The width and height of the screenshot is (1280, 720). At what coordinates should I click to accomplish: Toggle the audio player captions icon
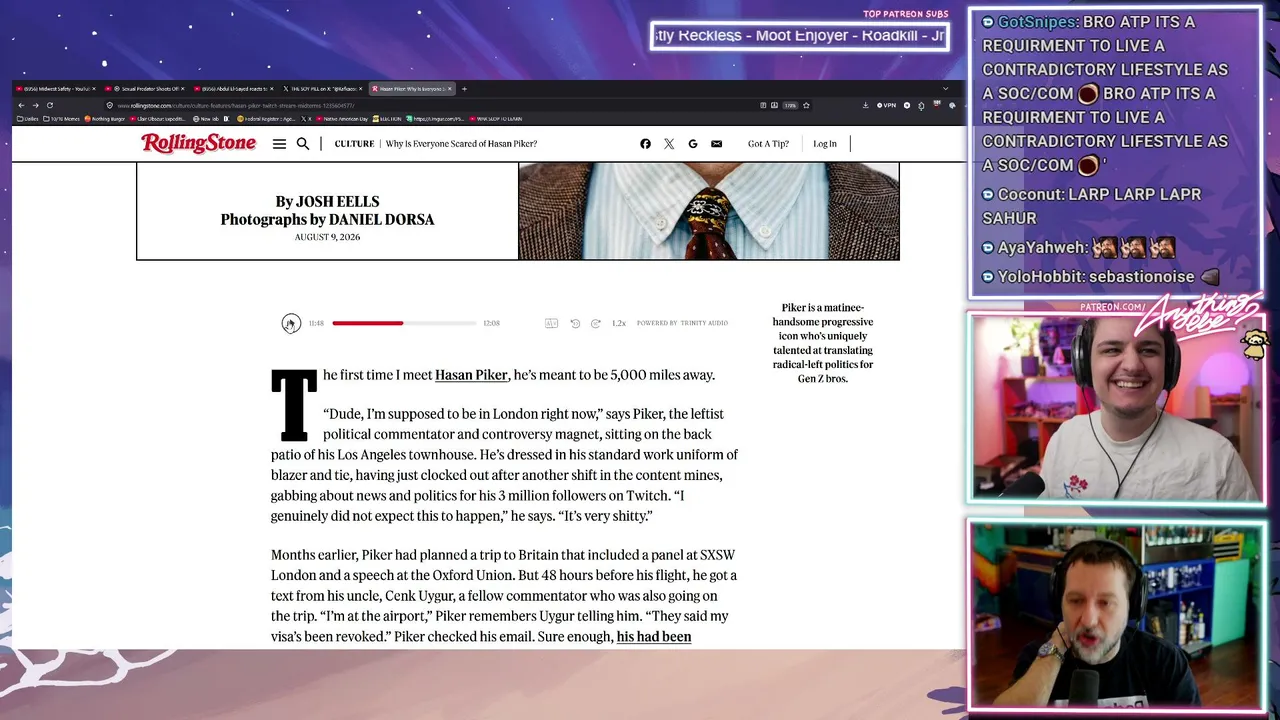[551, 323]
